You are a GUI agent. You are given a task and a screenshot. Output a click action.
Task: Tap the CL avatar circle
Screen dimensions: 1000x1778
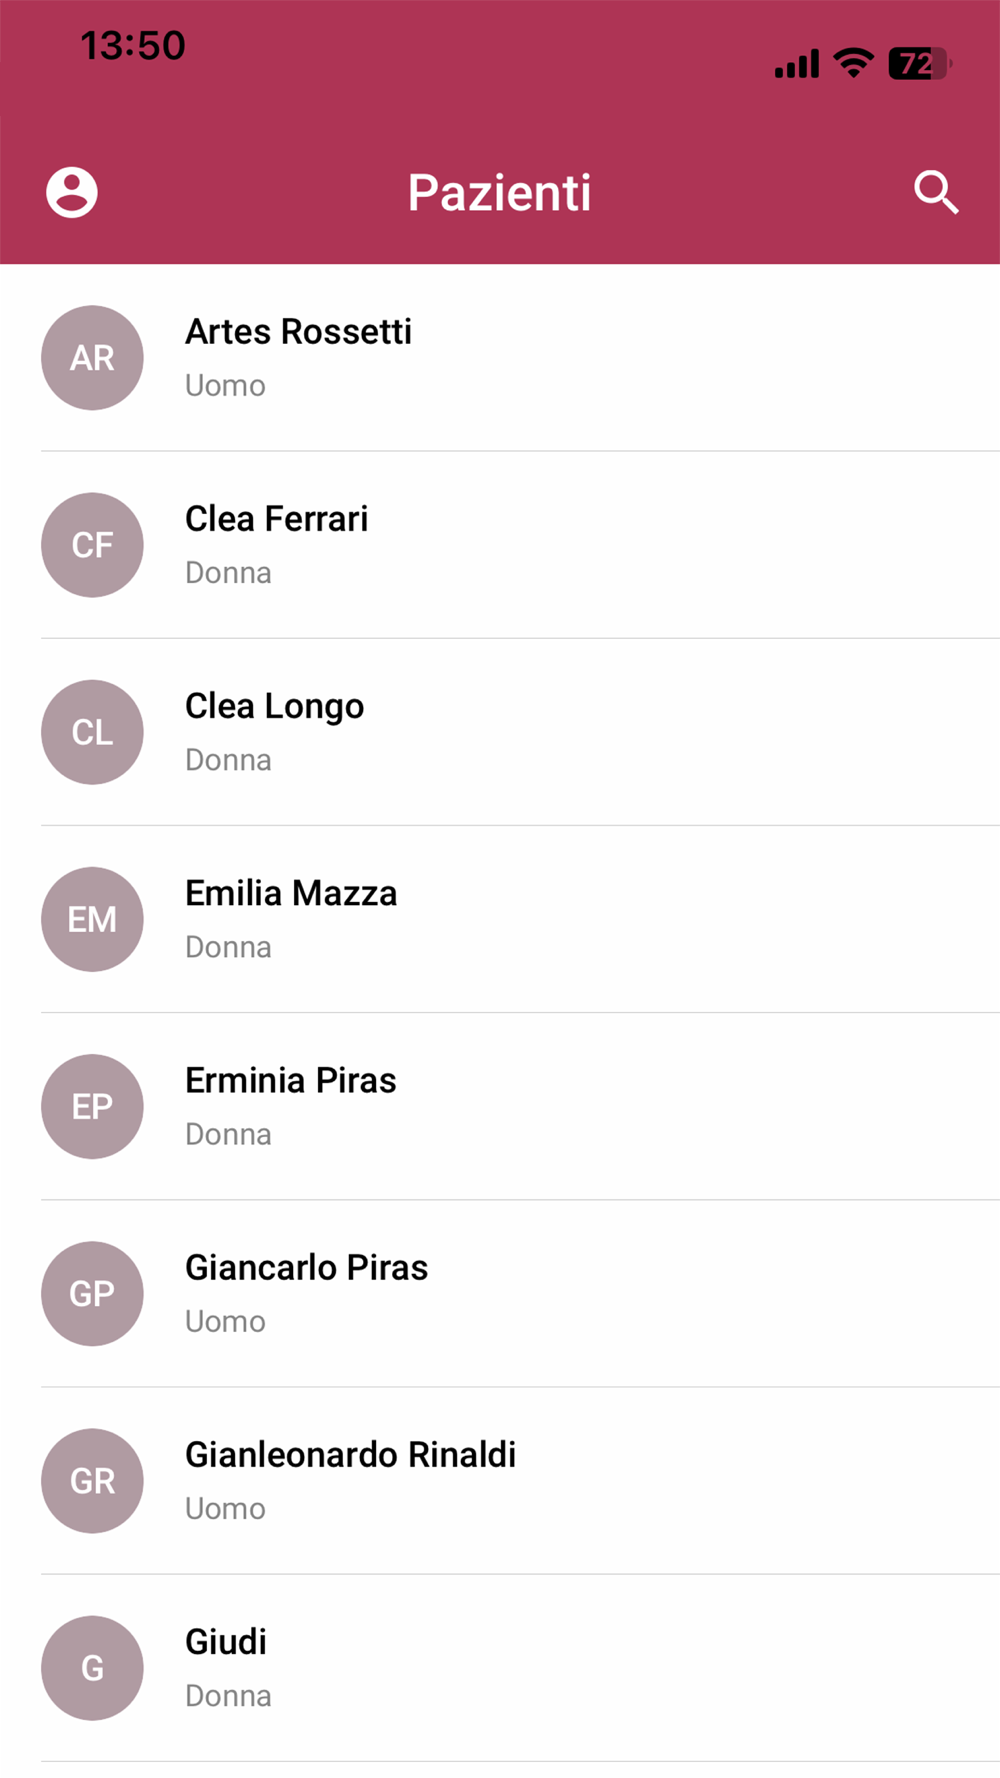(x=92, y=732)
